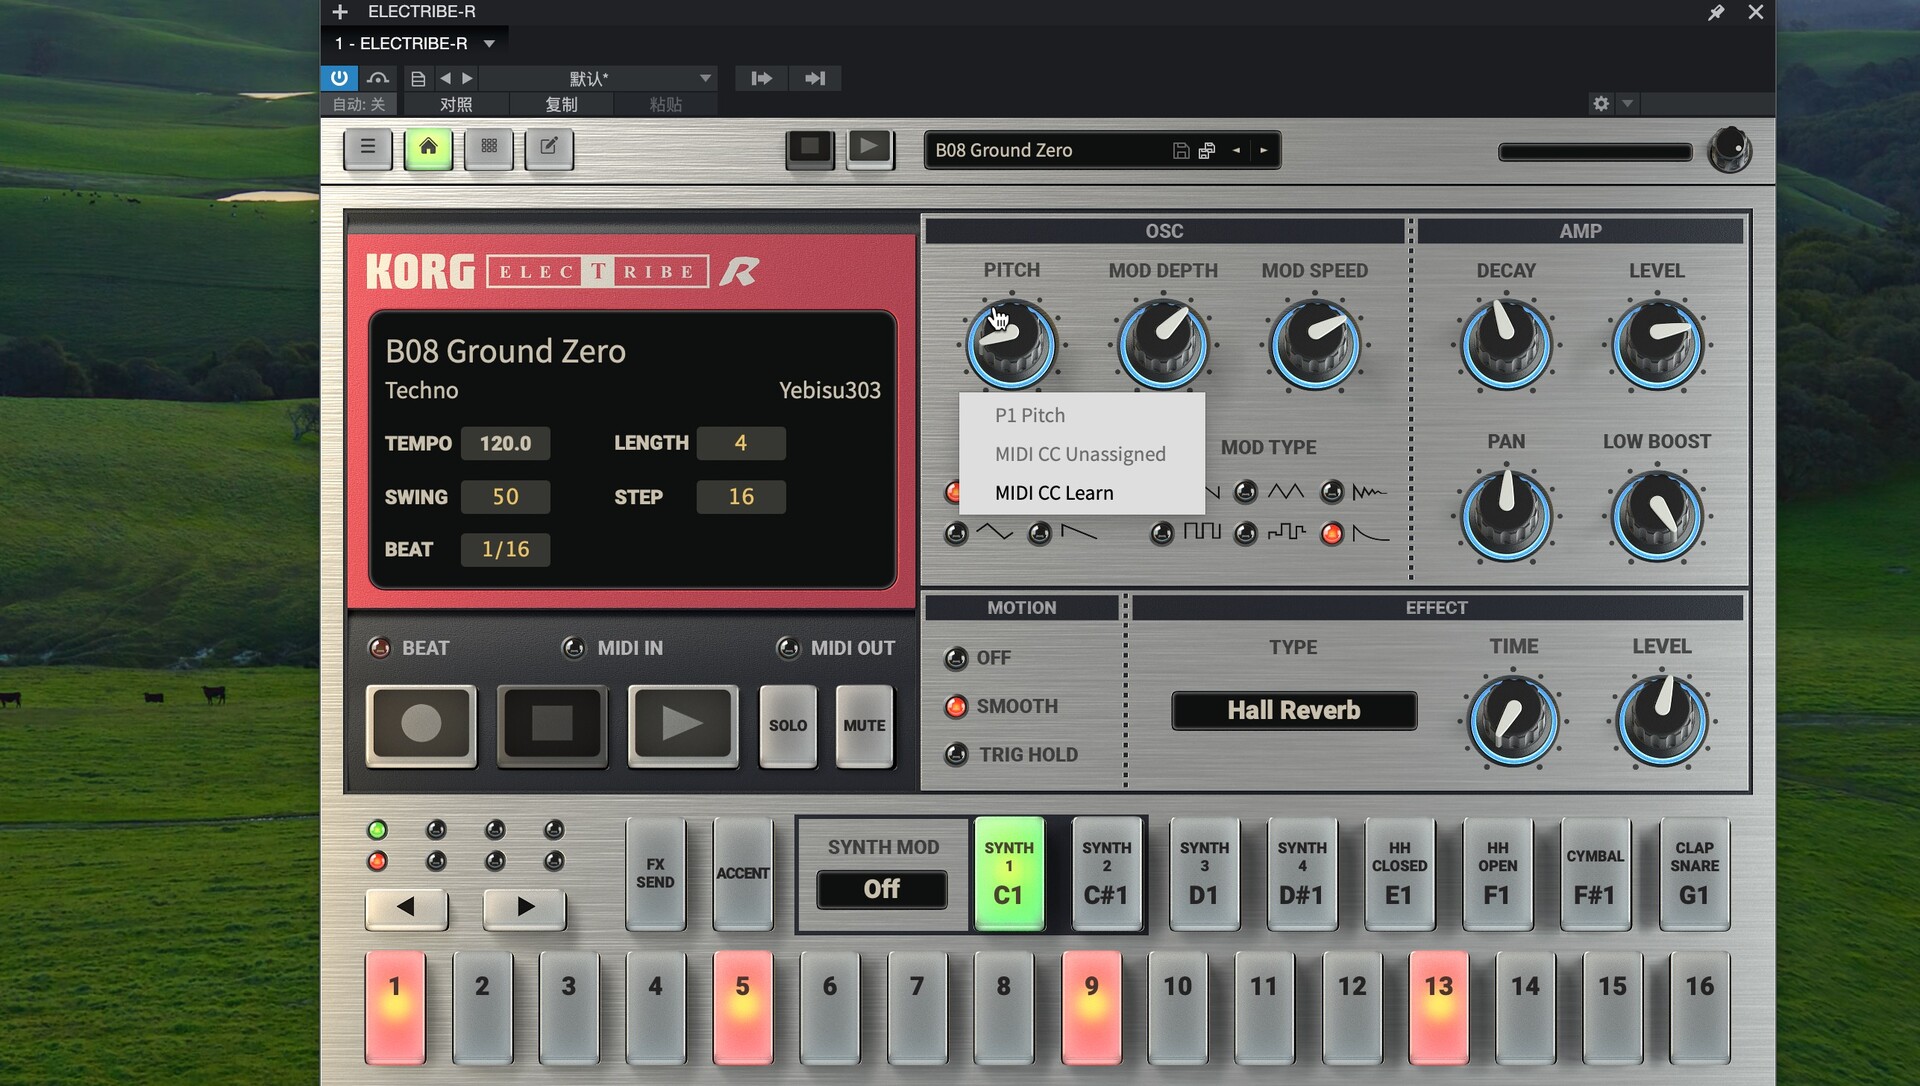Click the save-as copy icon beside pattern name
Image resolution: width=1920 pixels, height=1086 pixels.
tap(1207, 150)
